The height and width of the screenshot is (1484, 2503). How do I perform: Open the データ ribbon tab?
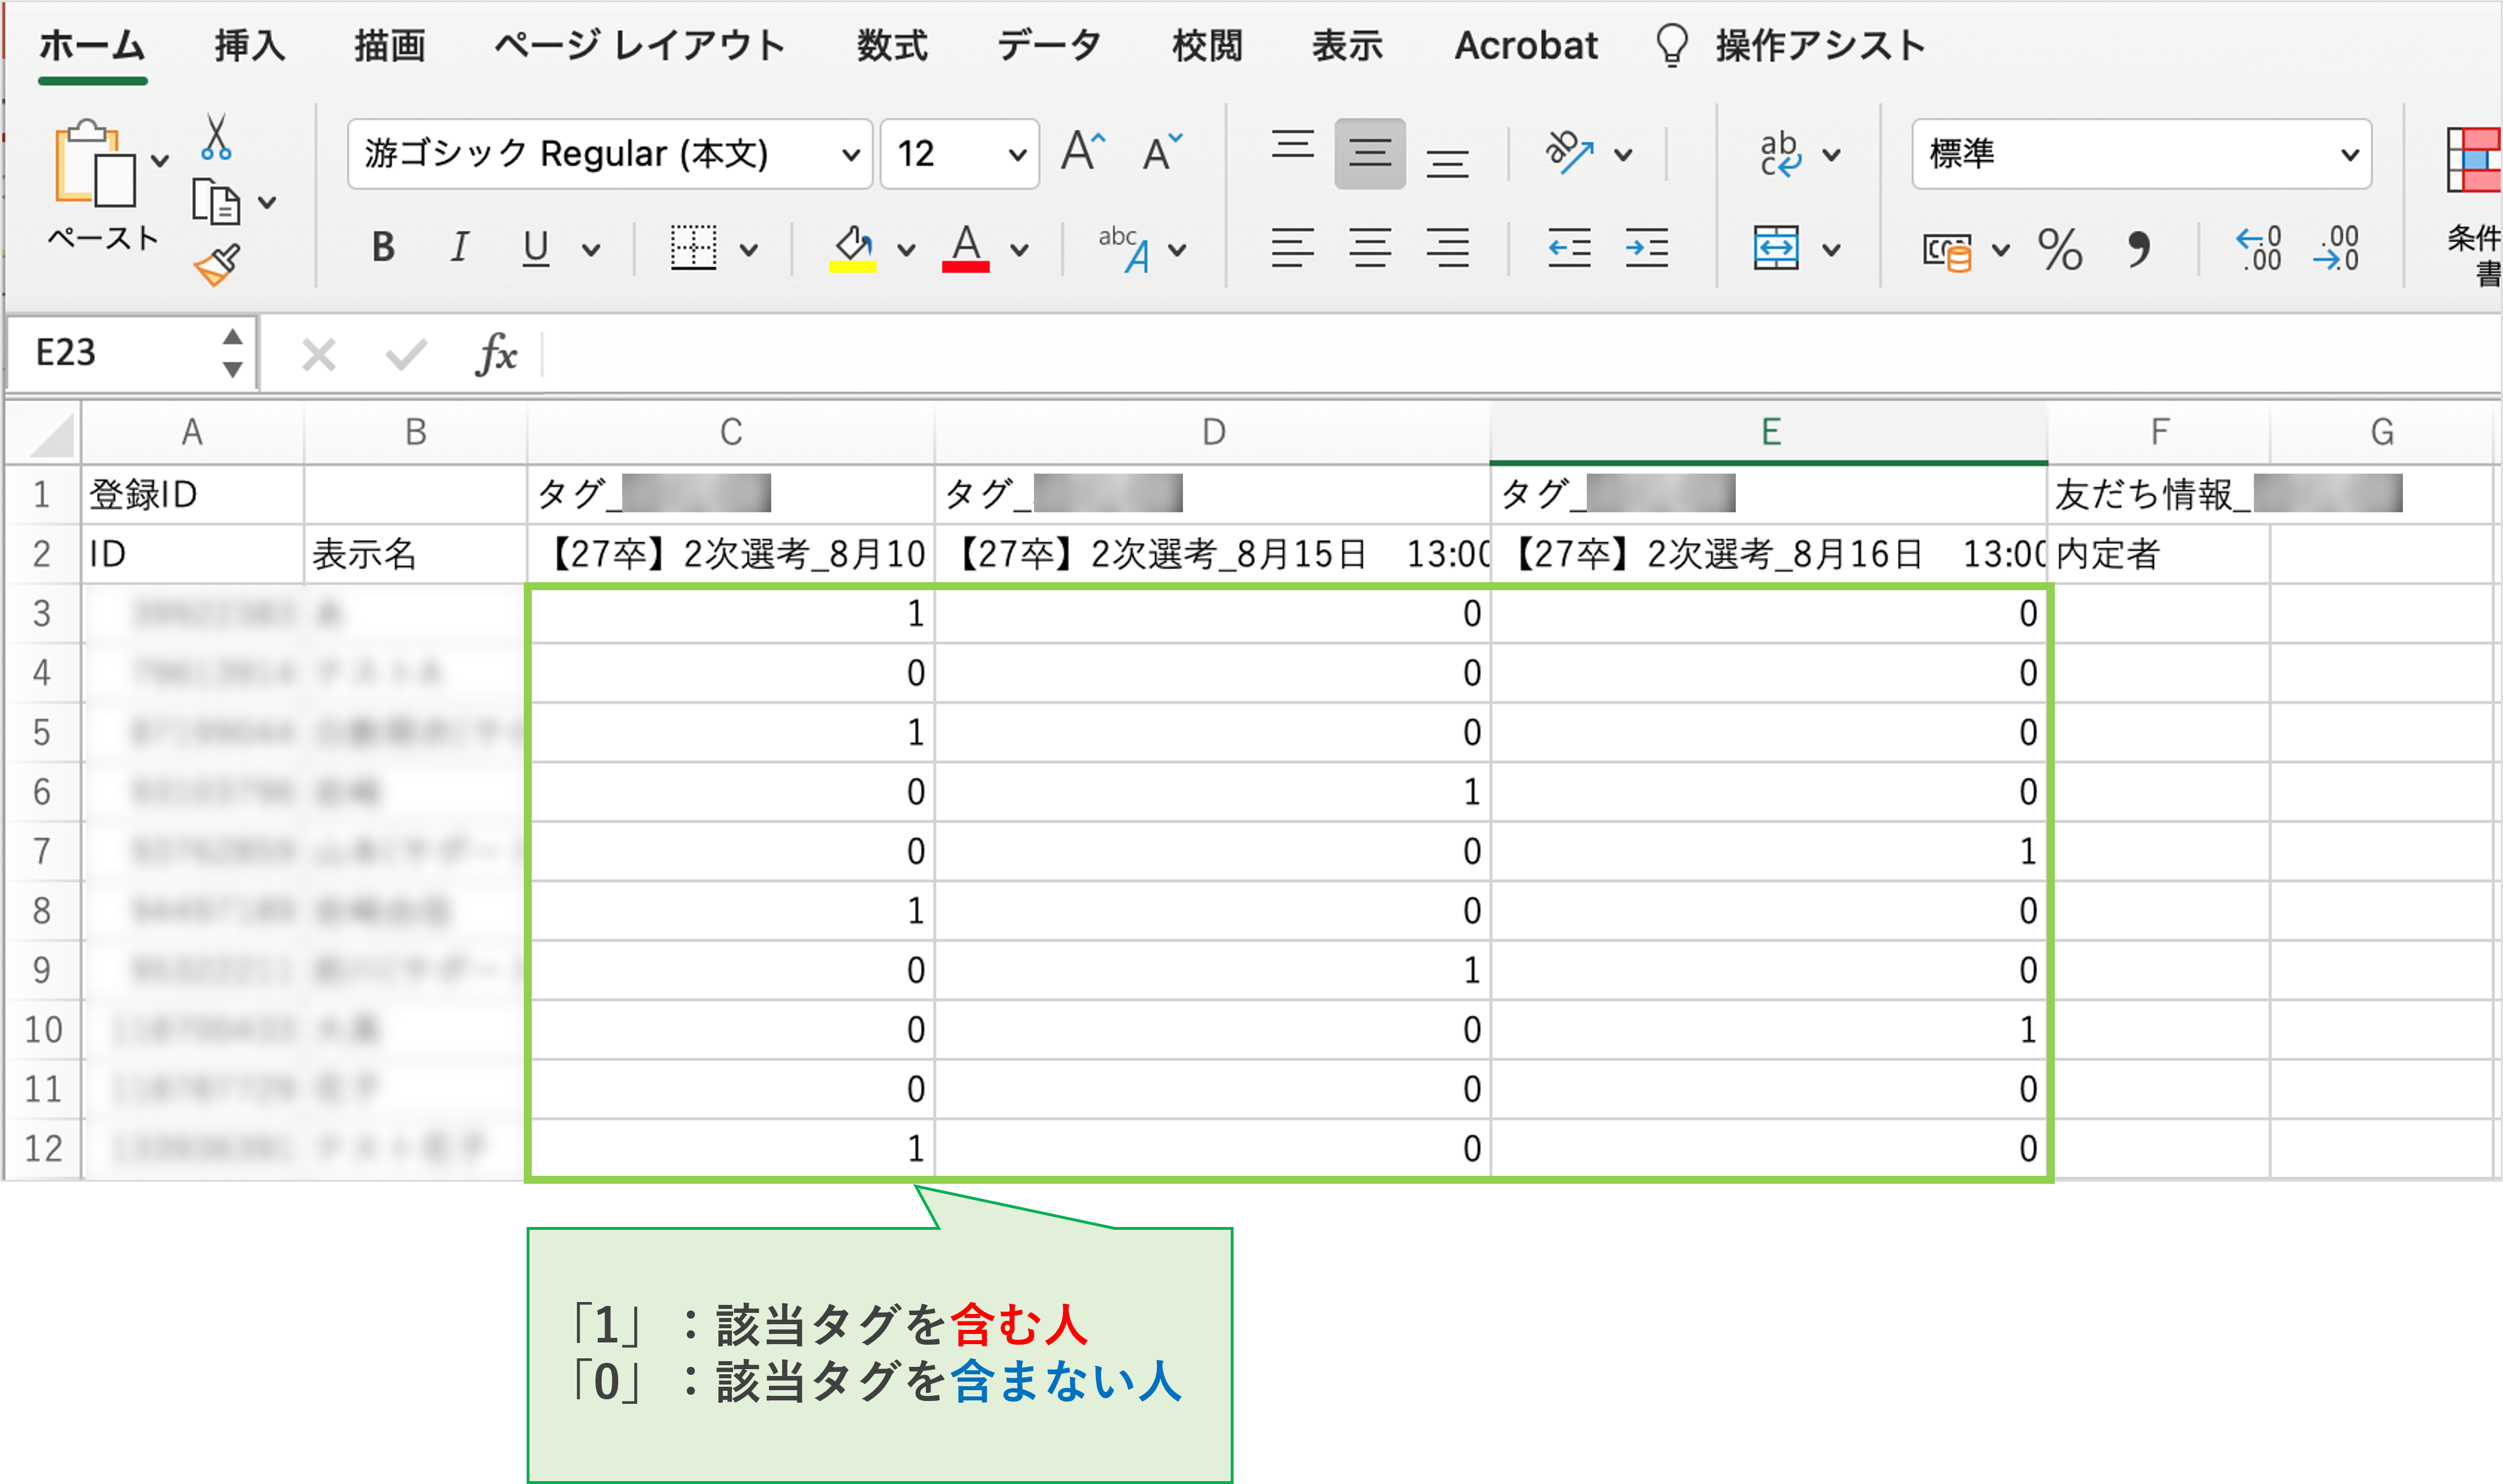[x=1048, y=46]
